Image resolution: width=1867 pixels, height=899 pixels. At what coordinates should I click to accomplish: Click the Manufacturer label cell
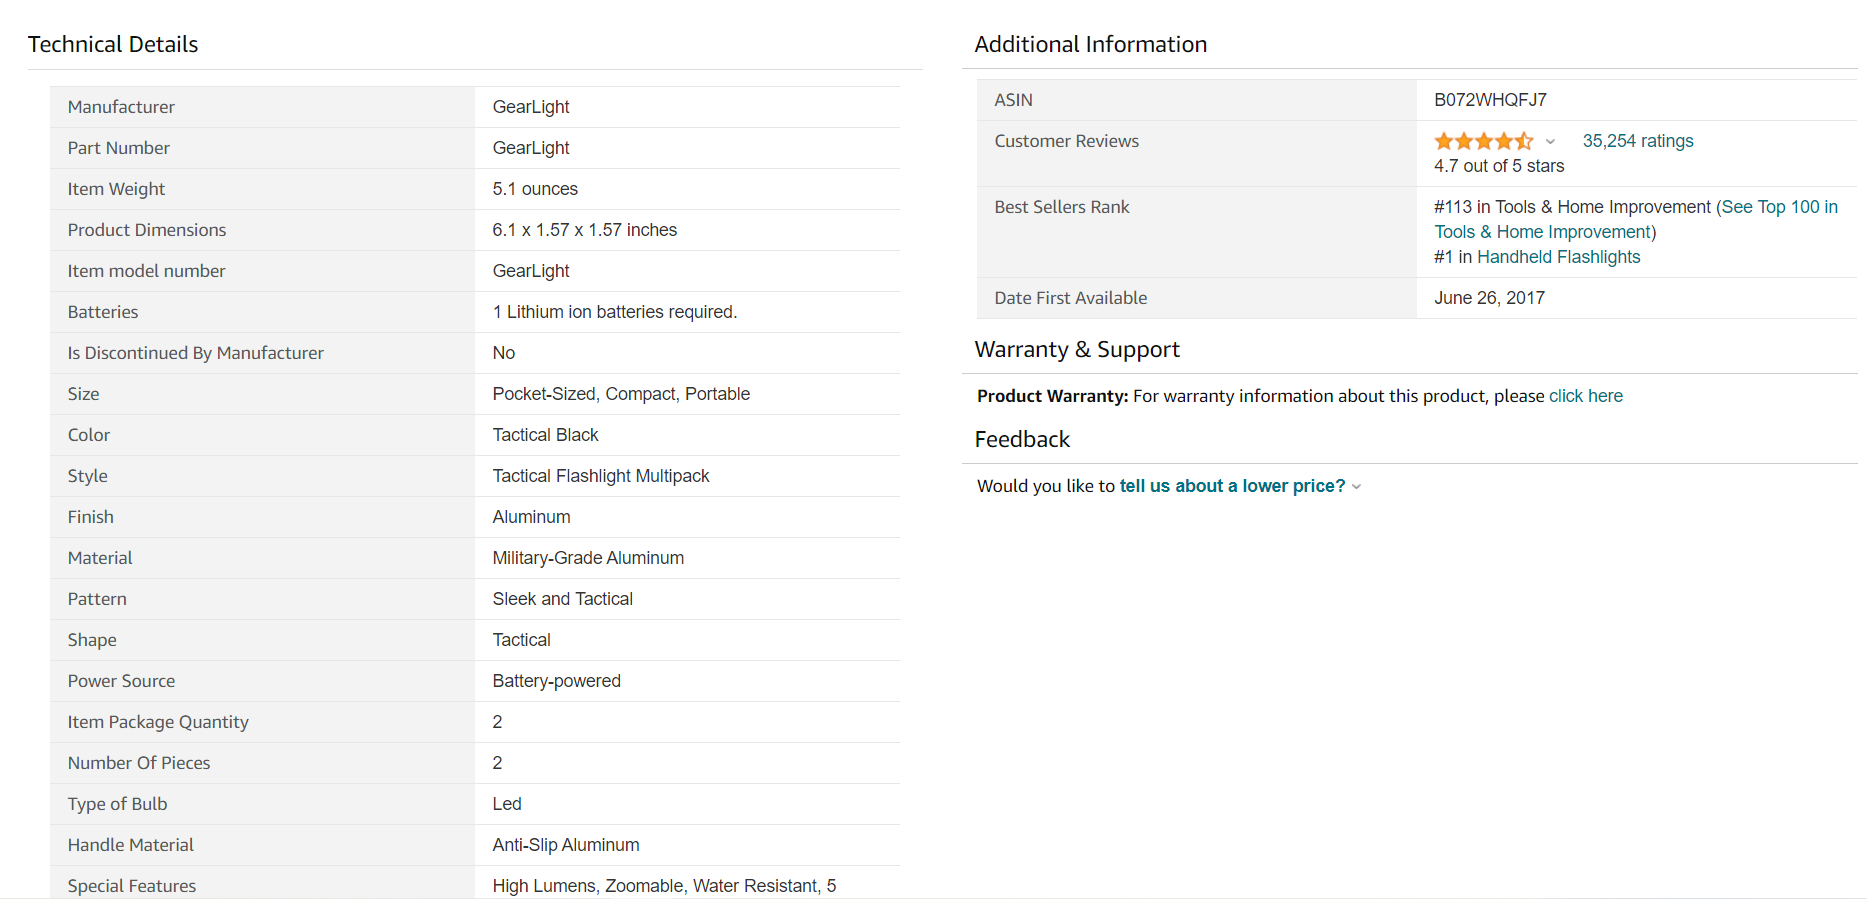262,107
